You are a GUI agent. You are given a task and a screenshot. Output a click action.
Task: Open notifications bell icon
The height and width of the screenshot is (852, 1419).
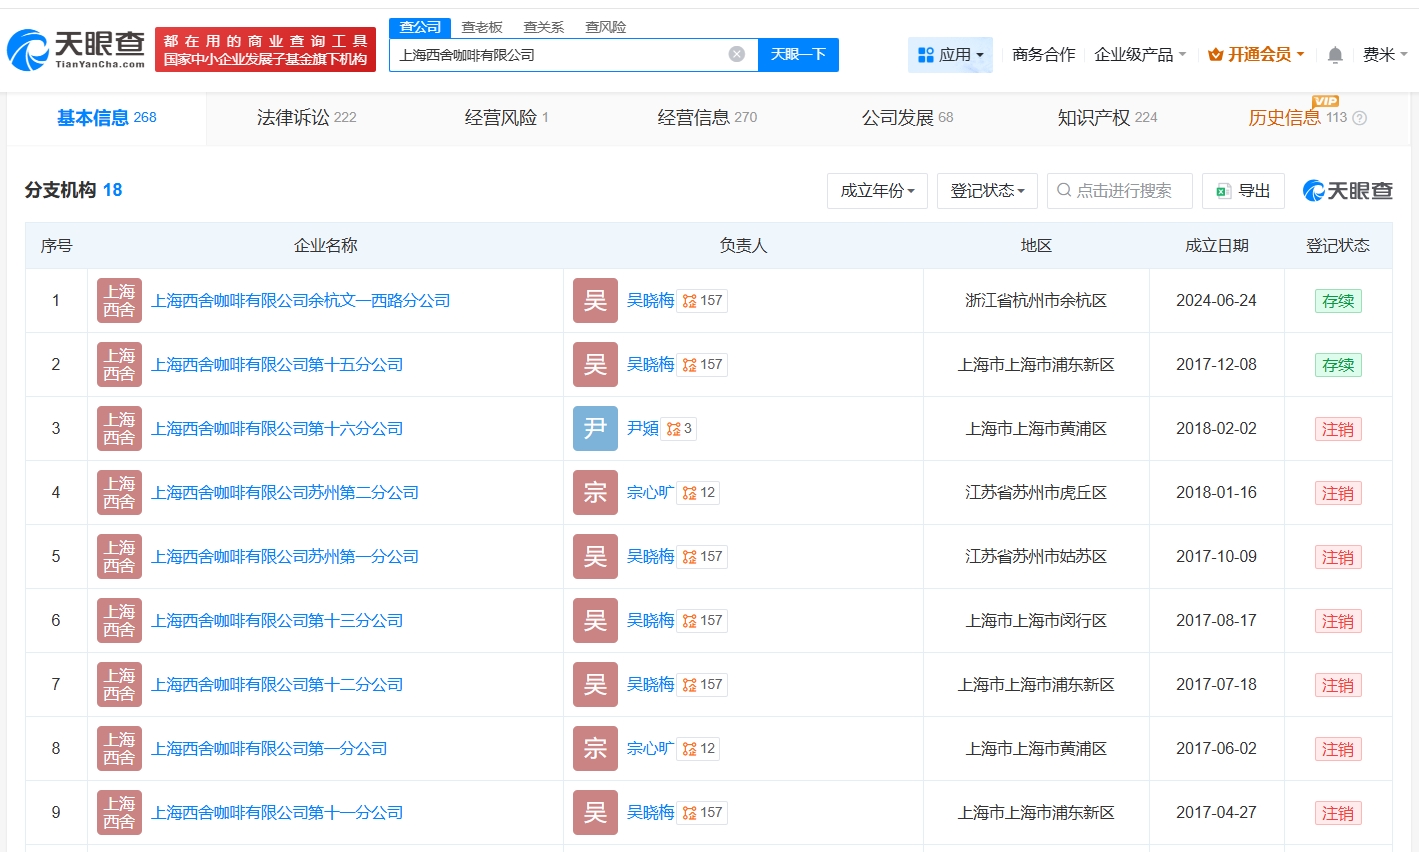pyautogui.click(x=1335, y=55)
